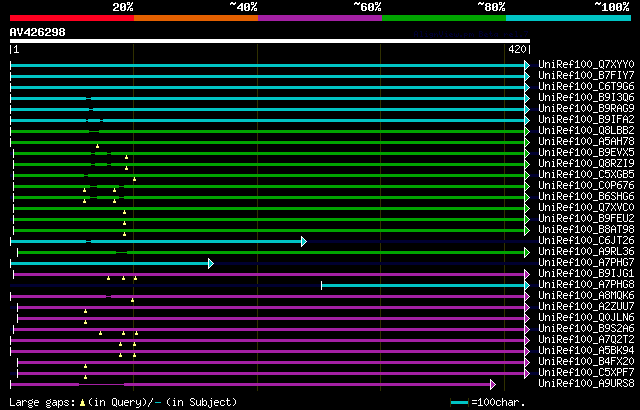Select the UniRef100_B9IJG1 label
Image resolution: width=640 pixels, height=410 pixels.
[x=586, y=274]
